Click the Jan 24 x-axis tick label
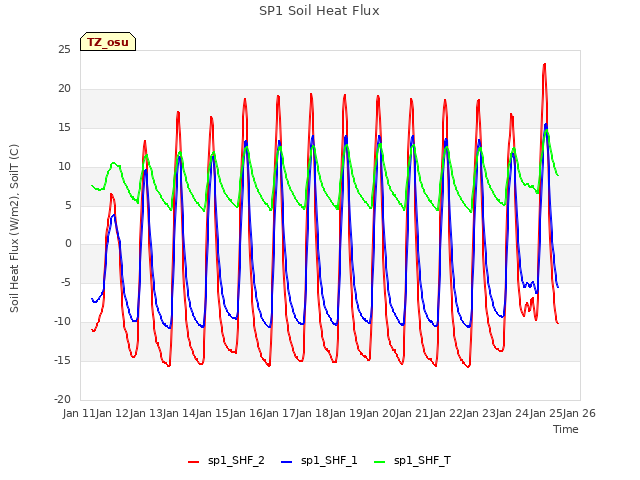 tap(512, 413)
